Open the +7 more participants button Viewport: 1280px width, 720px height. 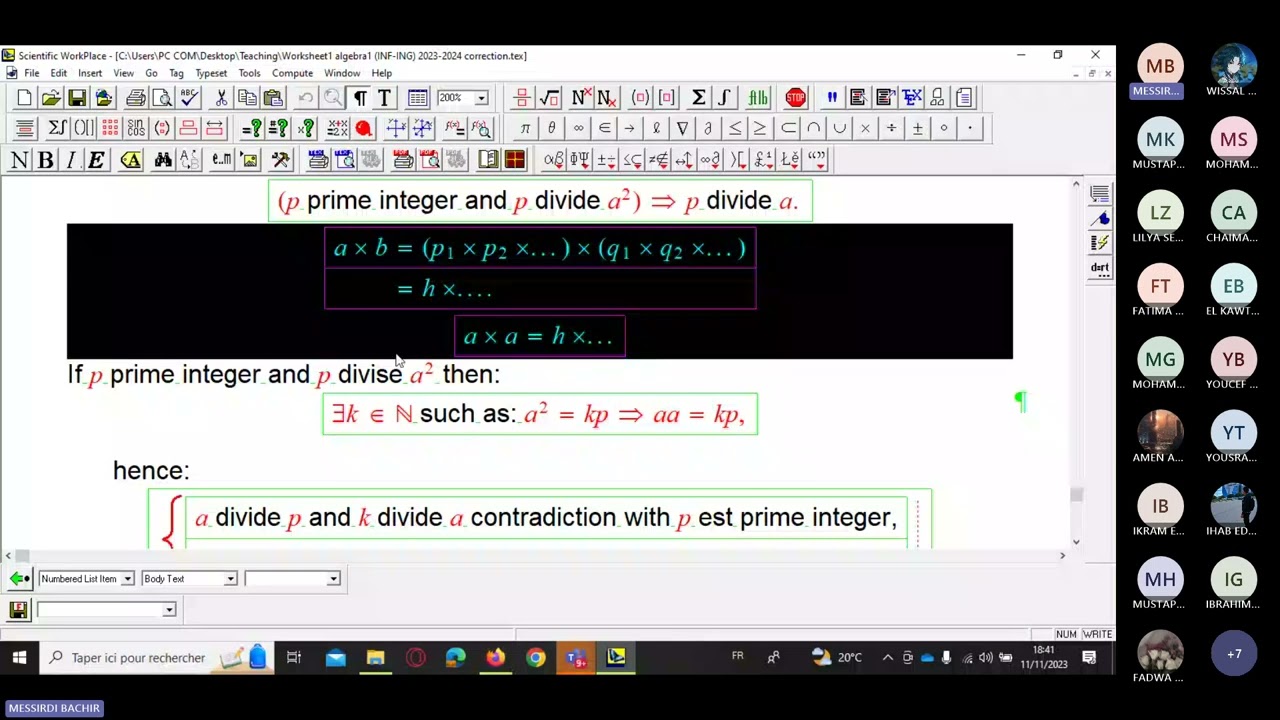(x=1234, y=654)
